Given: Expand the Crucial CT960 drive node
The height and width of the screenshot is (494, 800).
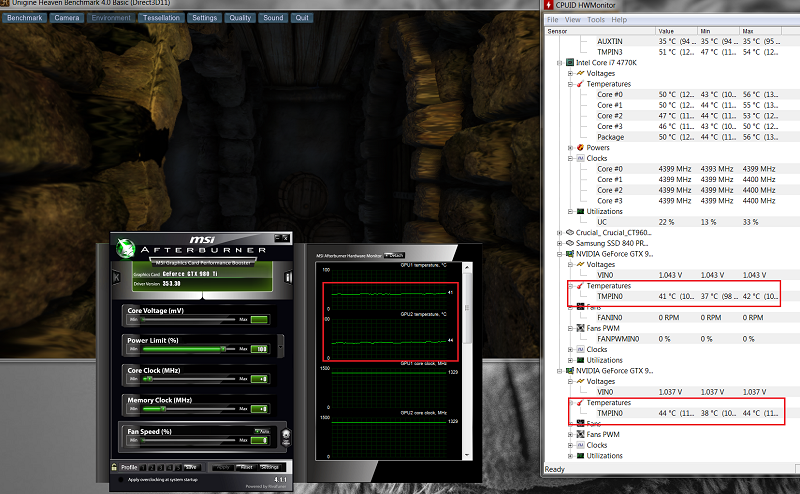Looking at the screenshot, I should click(x=560, y=233).
